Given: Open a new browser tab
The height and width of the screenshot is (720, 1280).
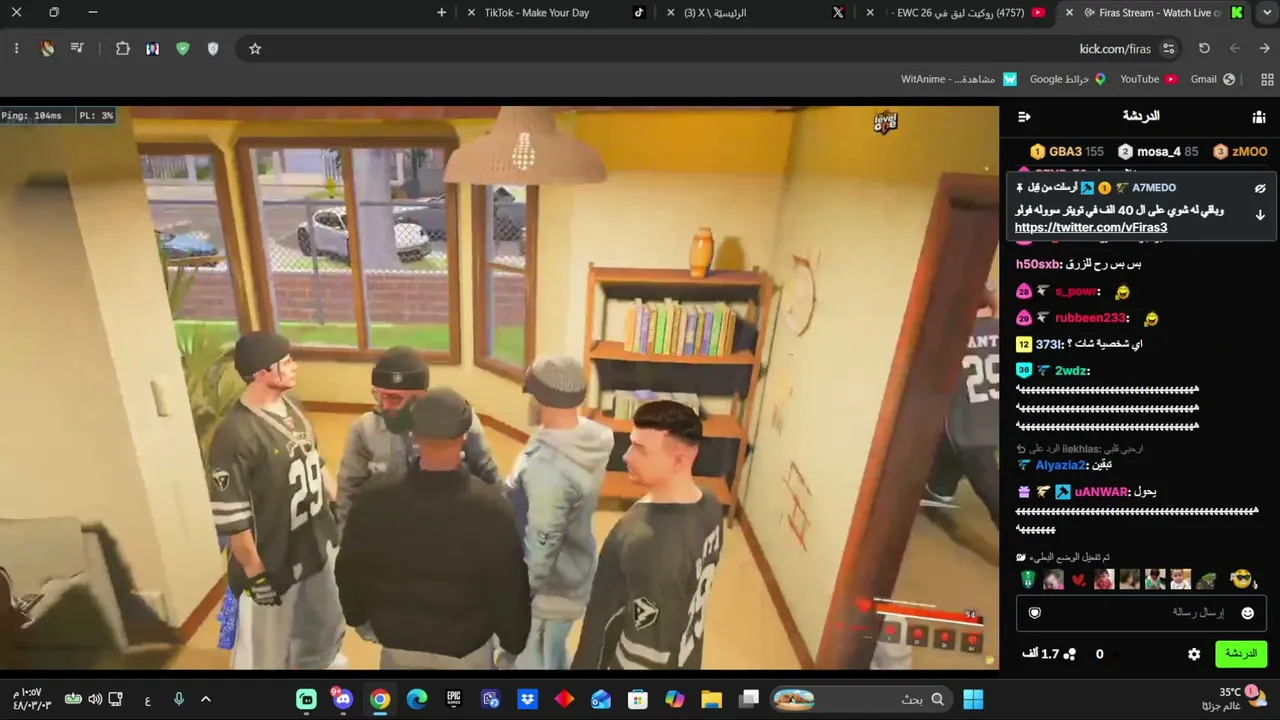Looking at the screenshot, I should [x=442, y=13].
